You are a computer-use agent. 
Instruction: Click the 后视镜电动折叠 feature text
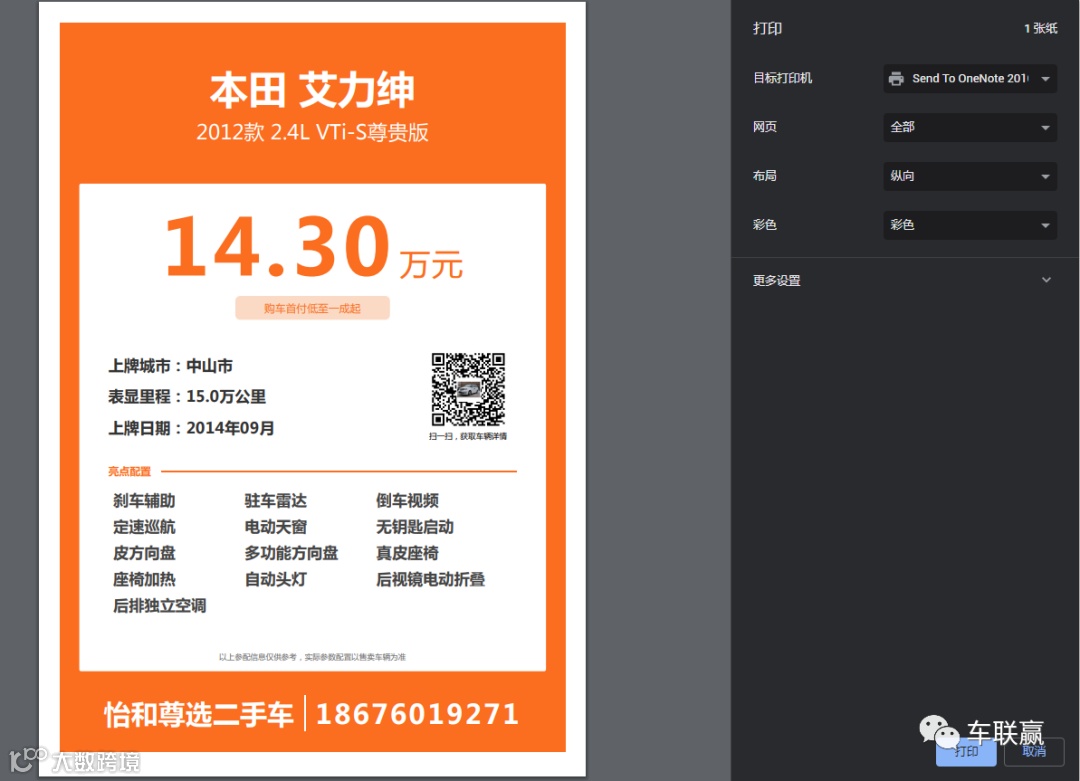(430, 579)
